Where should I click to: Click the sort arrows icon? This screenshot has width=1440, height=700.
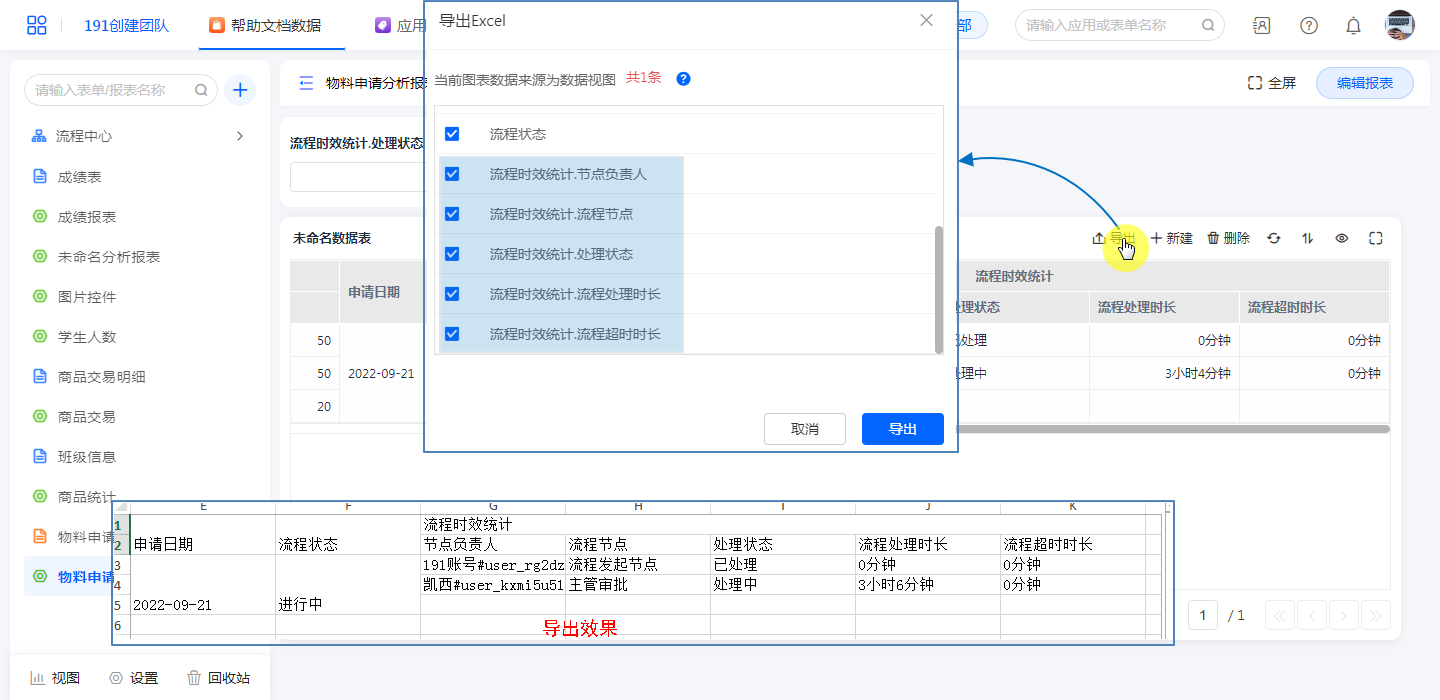(1307, 238)
